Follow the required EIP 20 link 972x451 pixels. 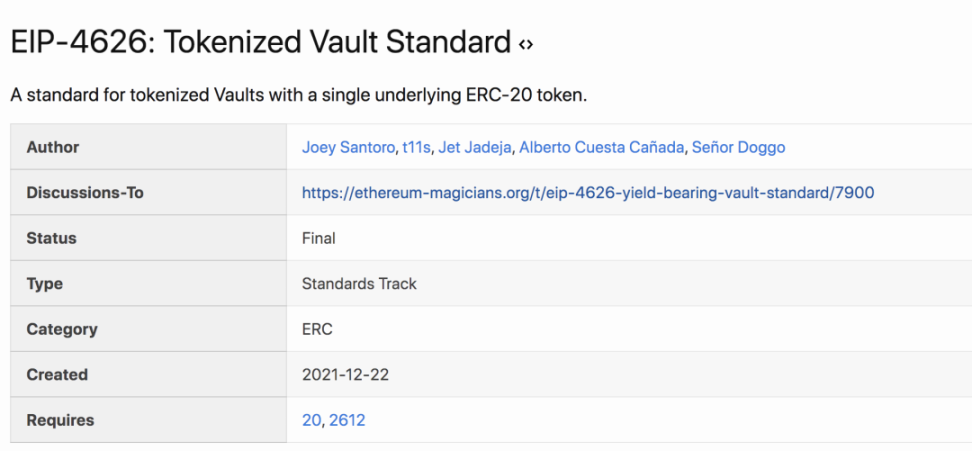coord(311,420)
